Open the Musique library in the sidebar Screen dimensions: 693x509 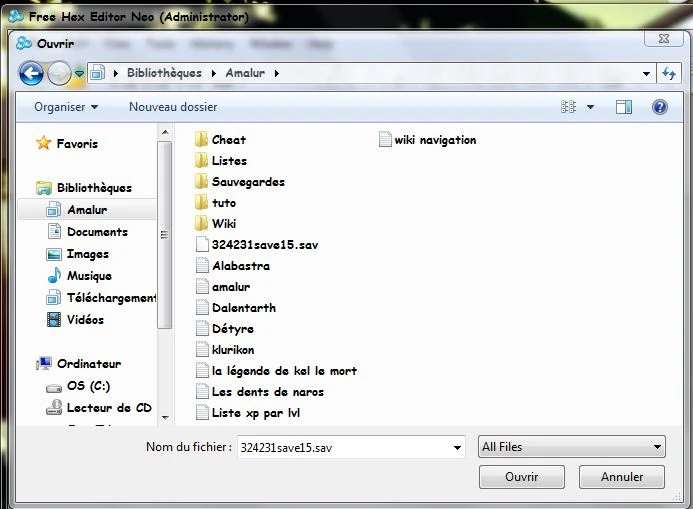click(x=80, y=276)
